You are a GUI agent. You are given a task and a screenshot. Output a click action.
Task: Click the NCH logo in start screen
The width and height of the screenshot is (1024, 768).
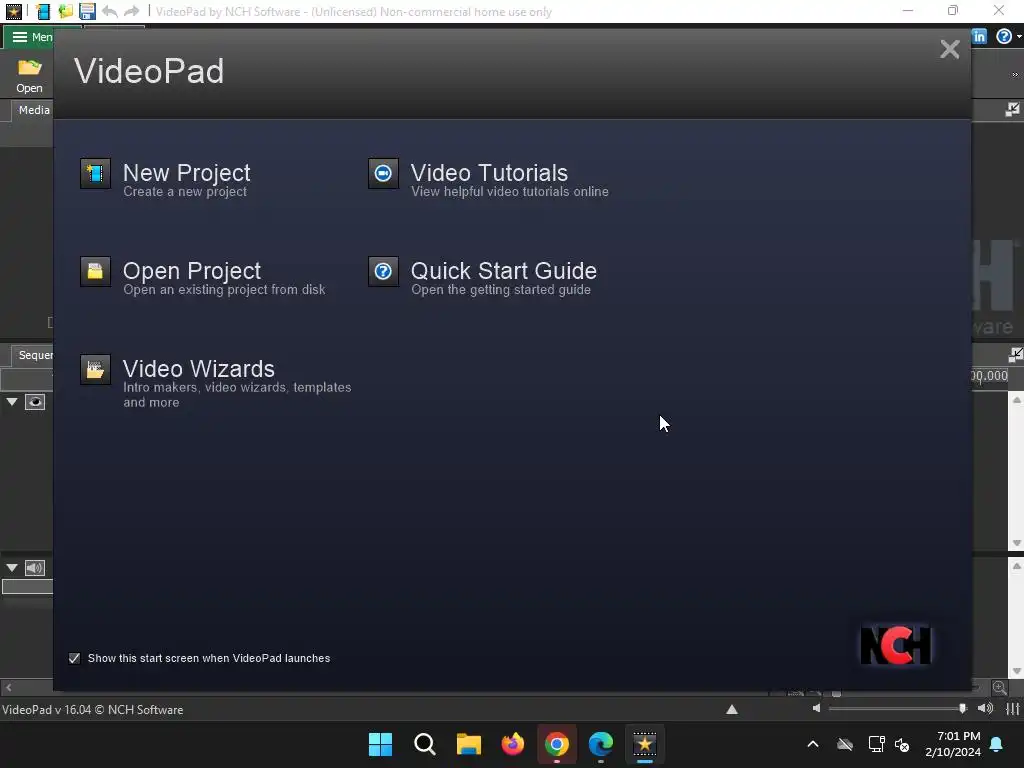895,645
